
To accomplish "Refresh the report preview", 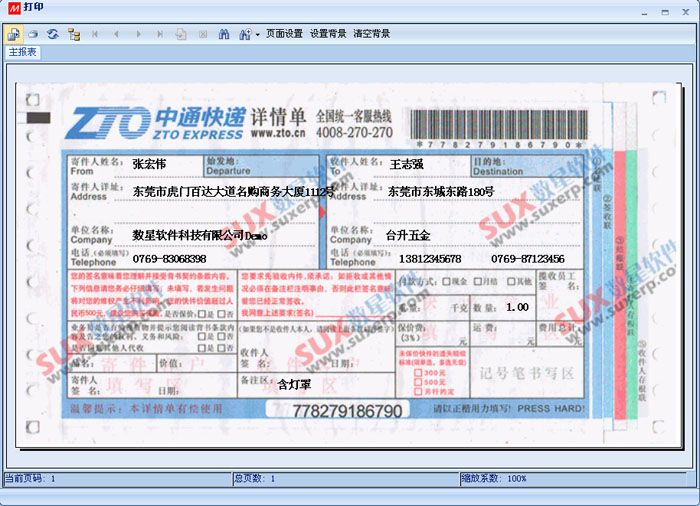I will [53, 34].
